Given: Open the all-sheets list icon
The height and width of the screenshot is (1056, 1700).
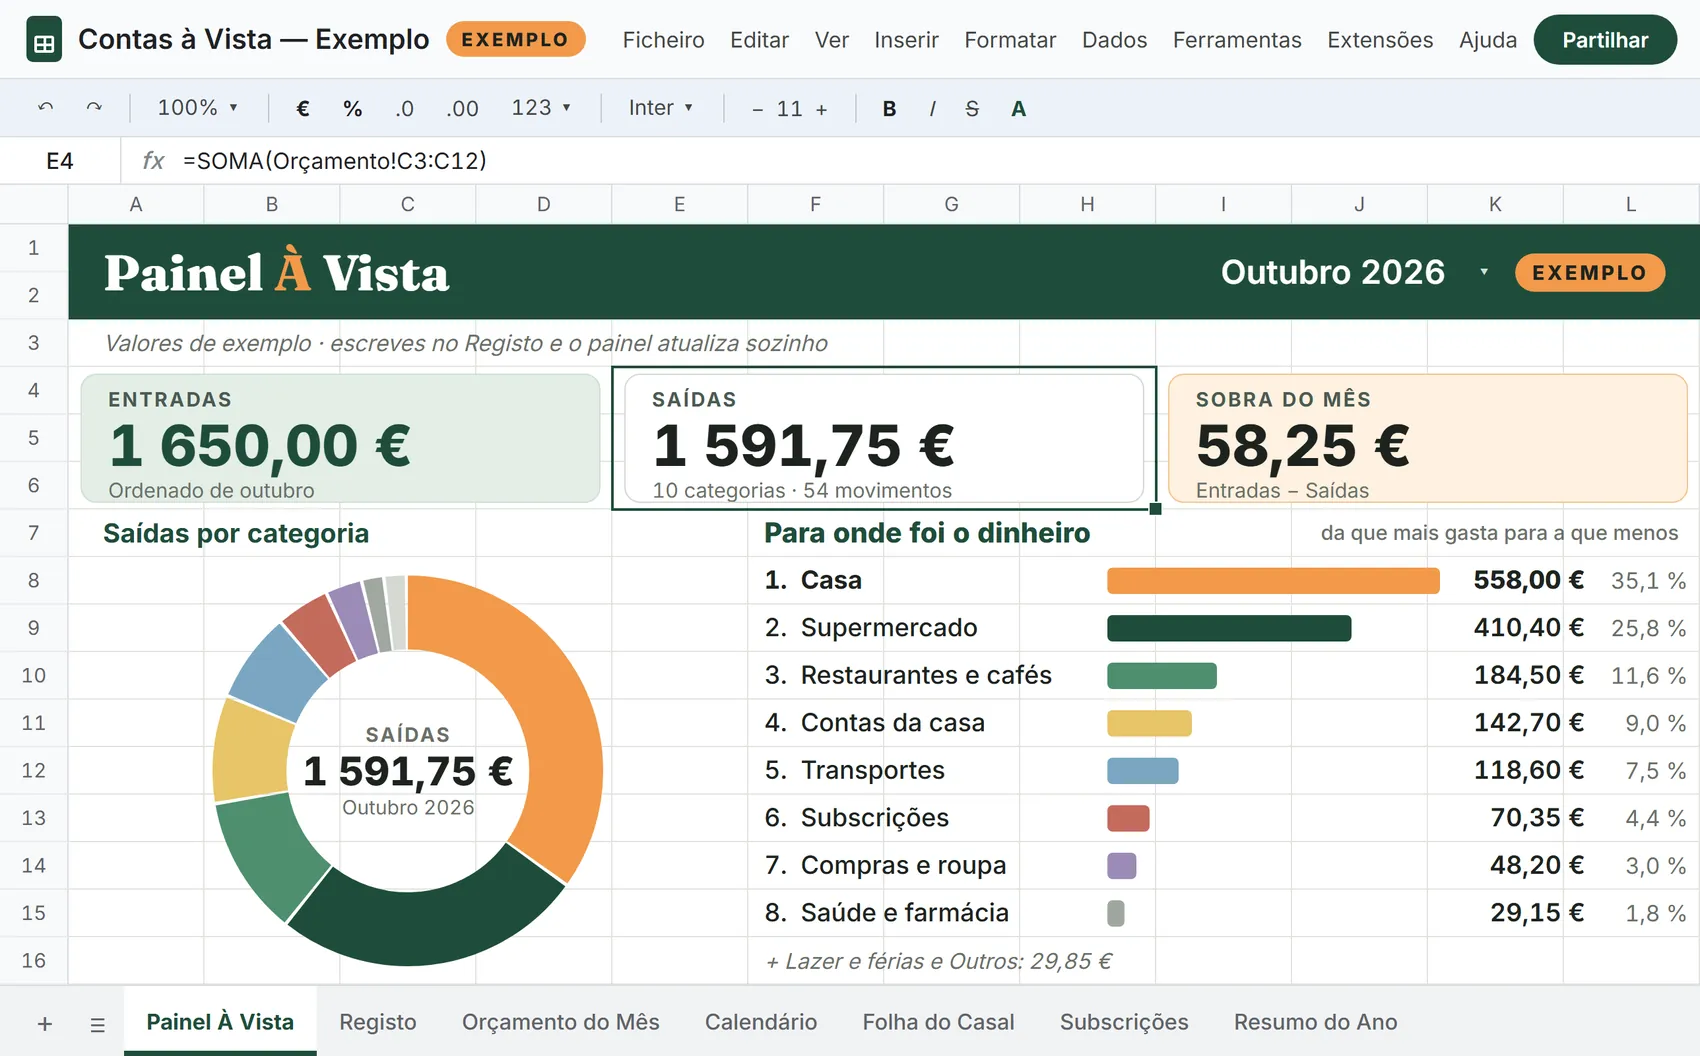Looking at the screenshot, I should [x=97, y=1024].
